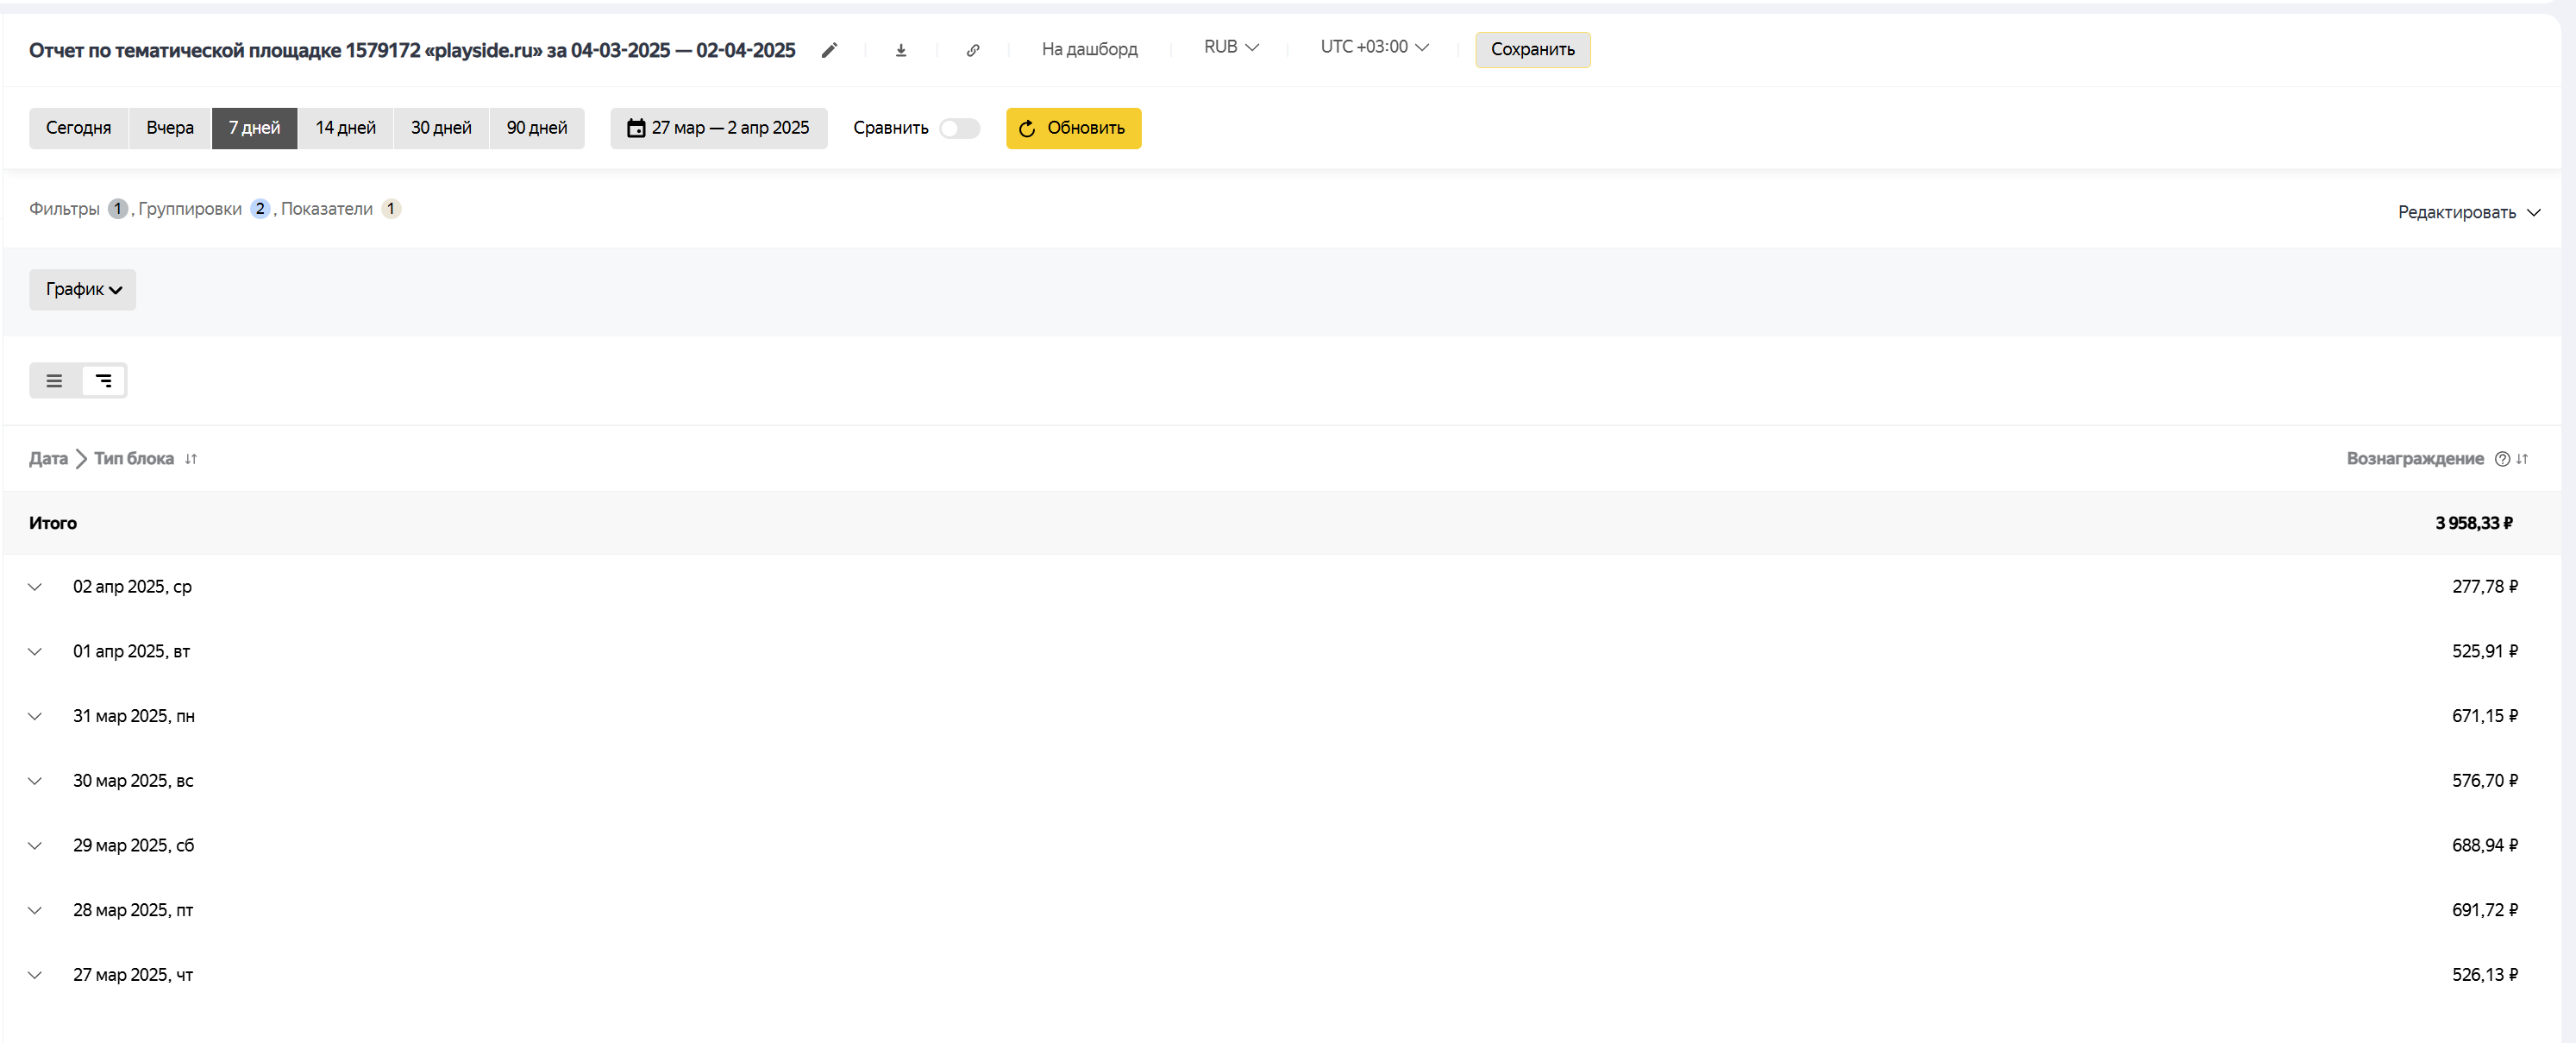
Task: Open the UTC +03:00 timezone dropdown
Action: tap(1374, 47)
